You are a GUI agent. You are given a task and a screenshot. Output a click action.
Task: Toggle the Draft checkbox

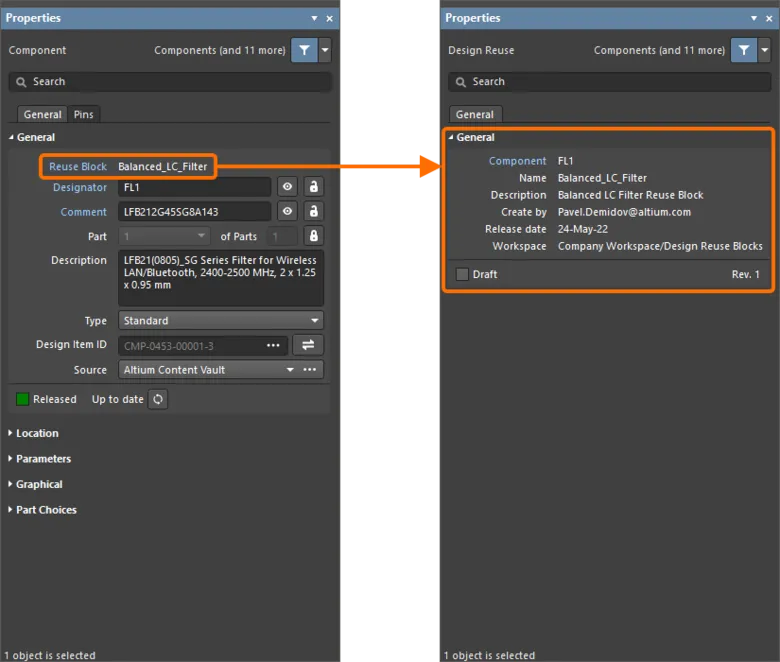point(462,274)
